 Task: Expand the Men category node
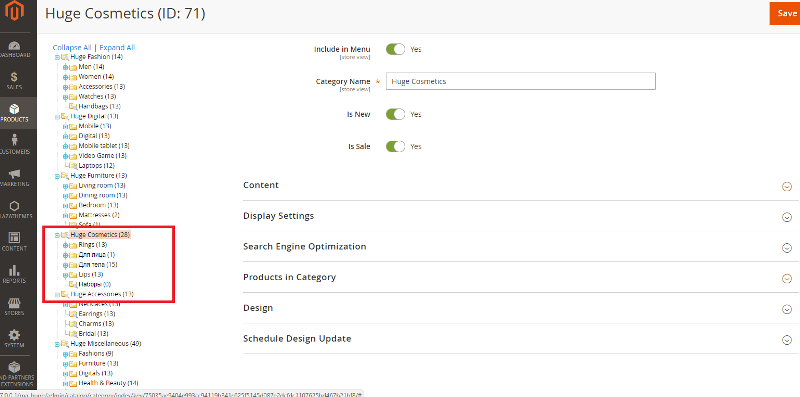pyautogui.click(x=65, y=67)
